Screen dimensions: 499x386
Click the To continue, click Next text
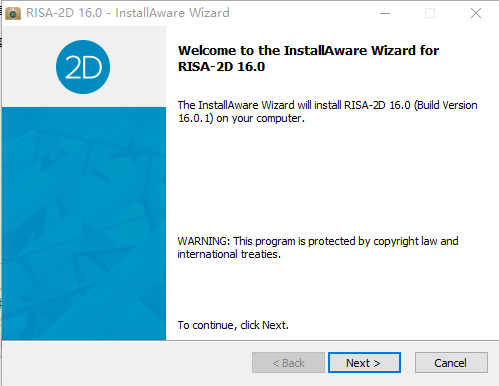[233, 325]
